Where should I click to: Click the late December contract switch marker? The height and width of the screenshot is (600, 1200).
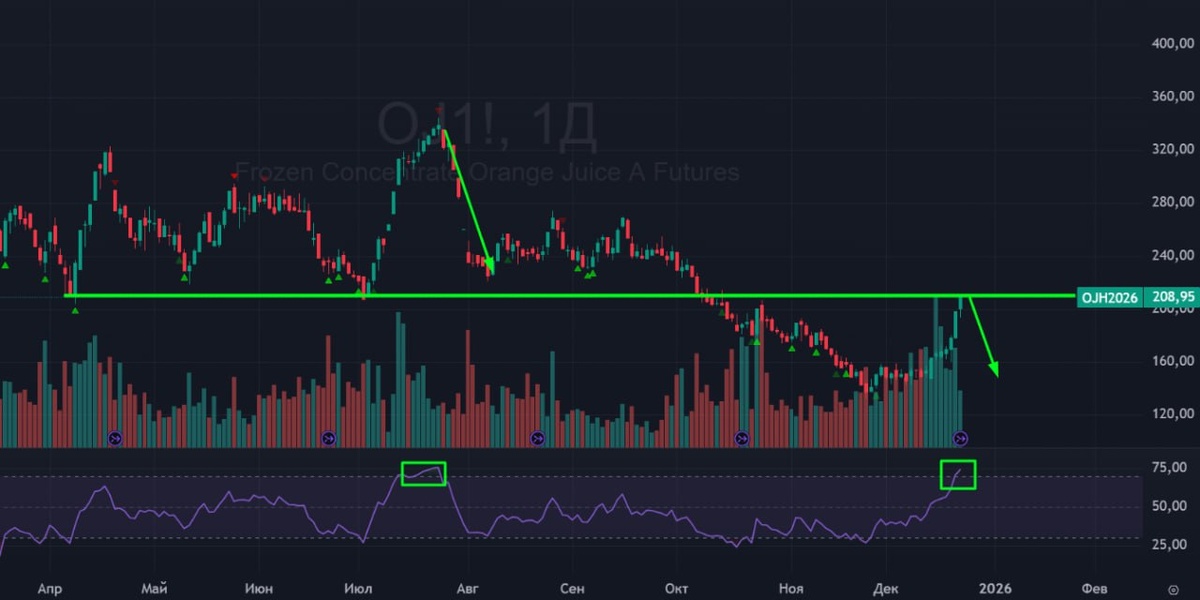[960, 438]
